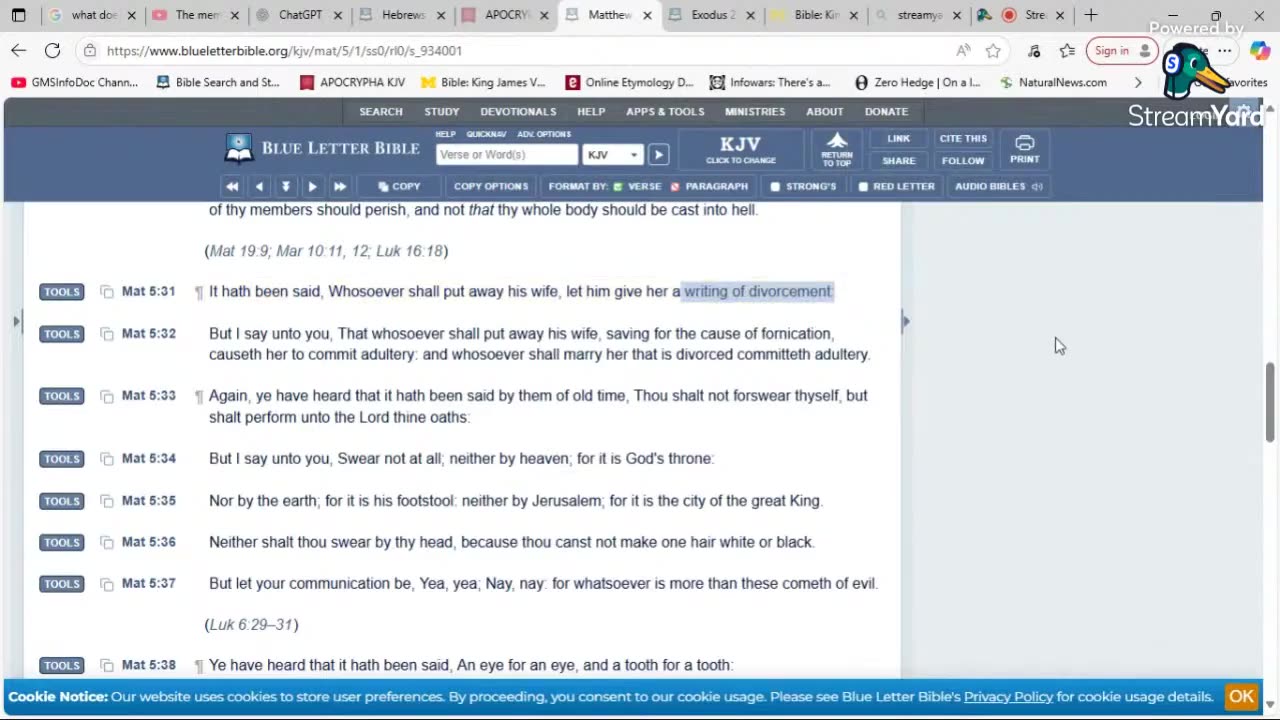
Task: Open Tools for Mat 5:32
Action: 61,334
